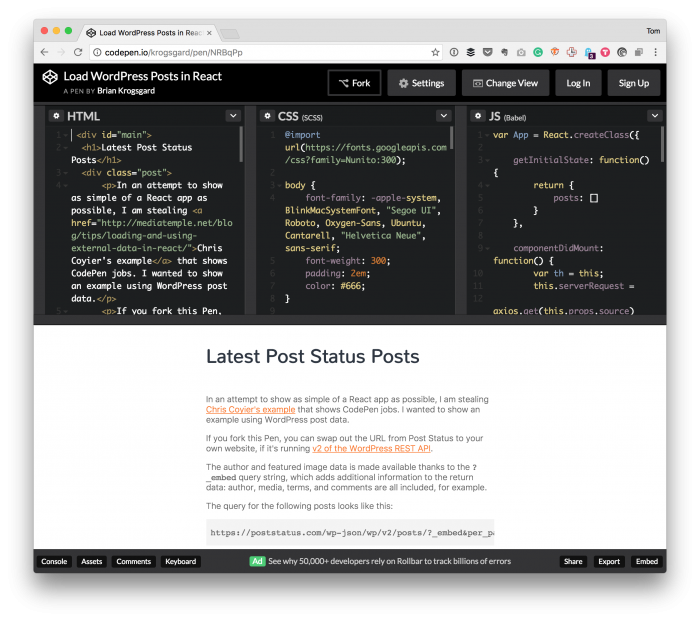Image resolution: width=700 pixels, height=621 pixels.
Task: Click the postsatus.com query URL code block
Action: [350, 532]
